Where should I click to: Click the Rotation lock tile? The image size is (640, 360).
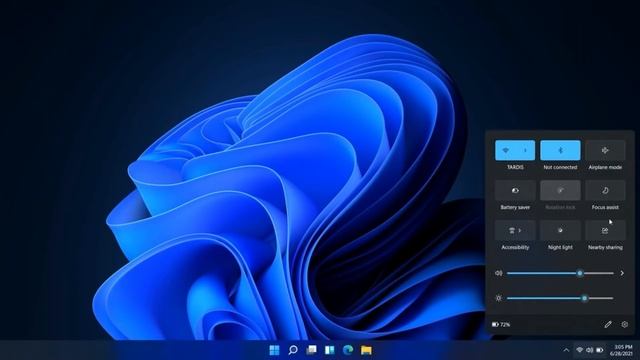click(x=560, y=190)
